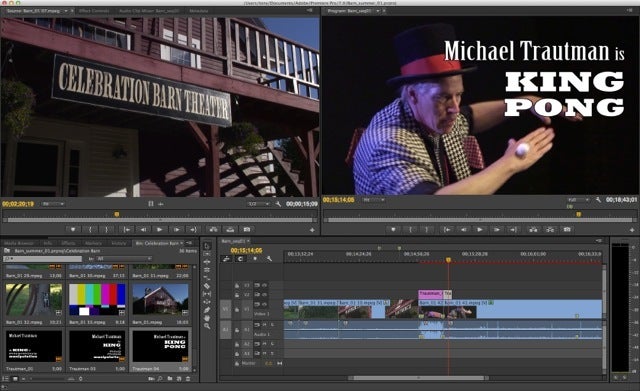The image size is (640, 391).
Task: Open the bin filter 'All' dropdown
Action: (x=124, y=259)
